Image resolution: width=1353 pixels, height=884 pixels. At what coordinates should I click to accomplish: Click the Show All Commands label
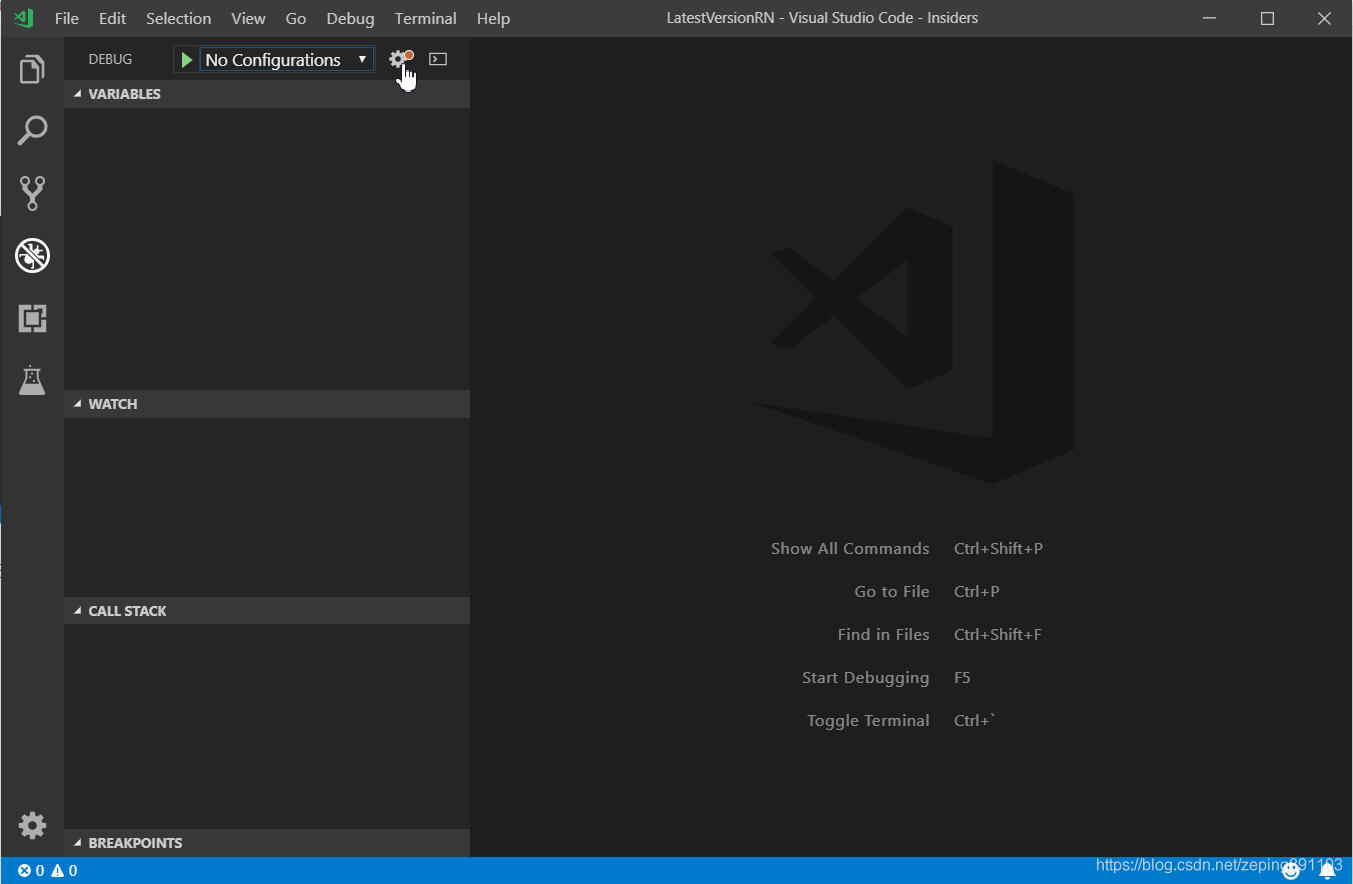[x=850, y=548]
